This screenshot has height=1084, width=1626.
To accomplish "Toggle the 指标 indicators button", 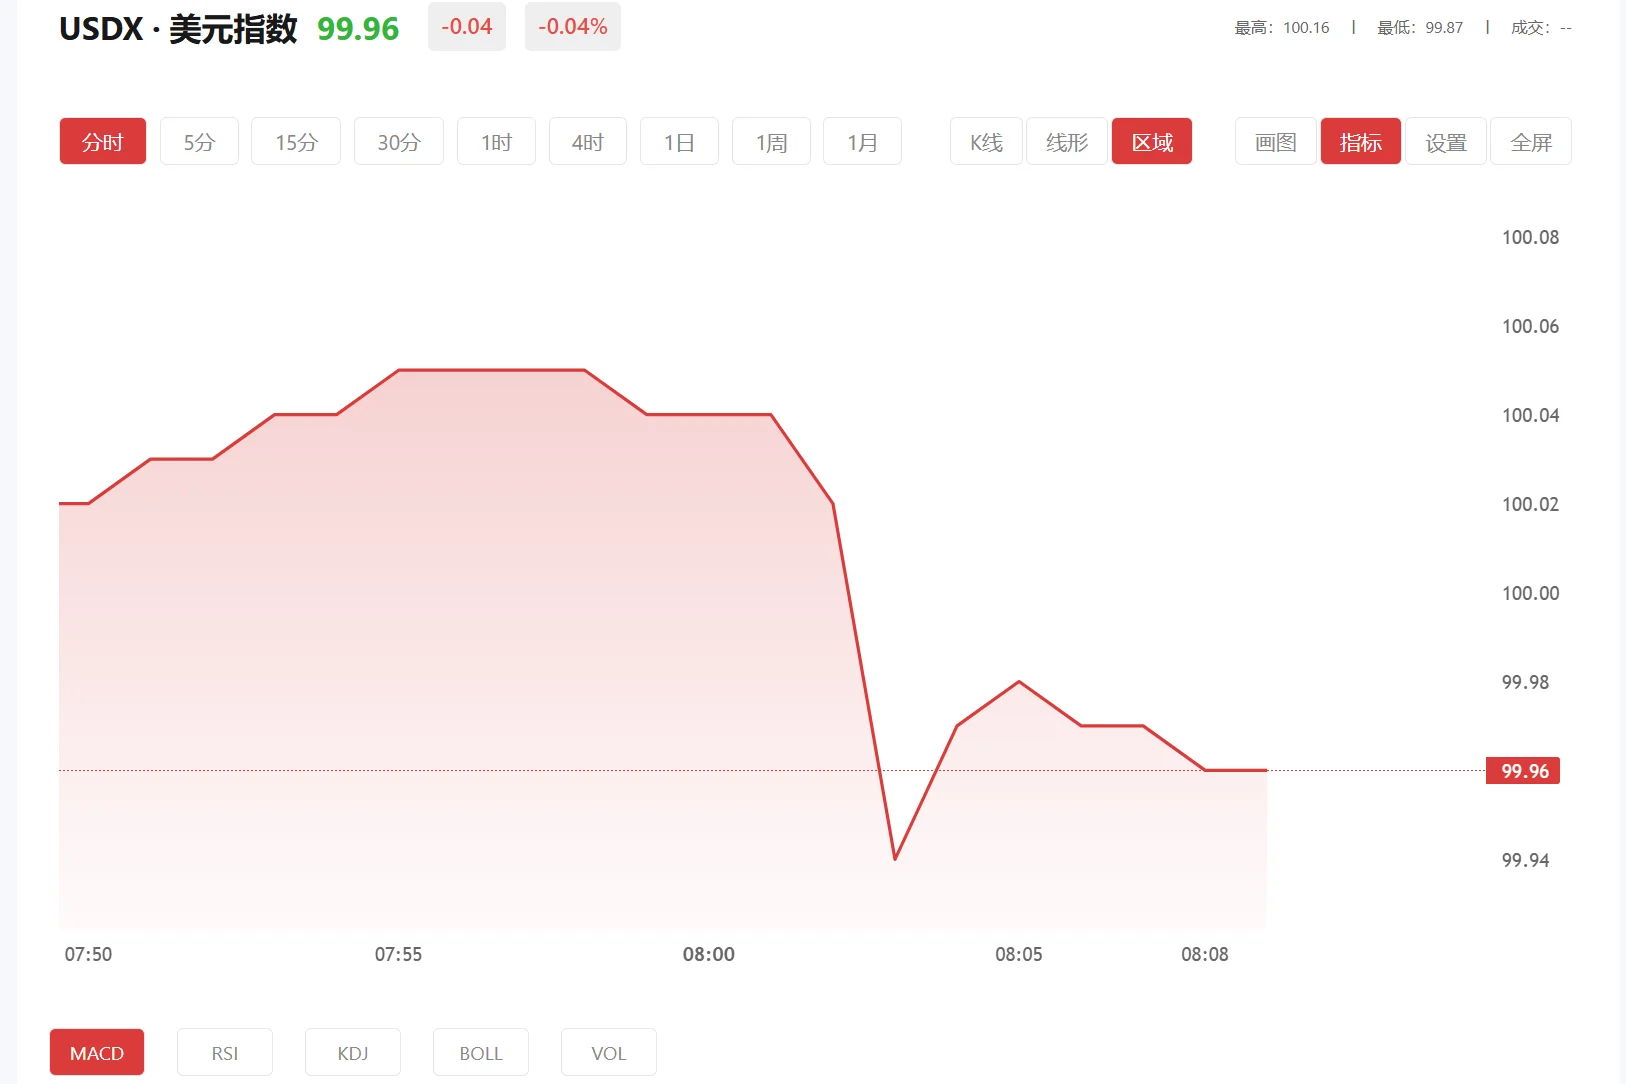I will [1360, 142].
